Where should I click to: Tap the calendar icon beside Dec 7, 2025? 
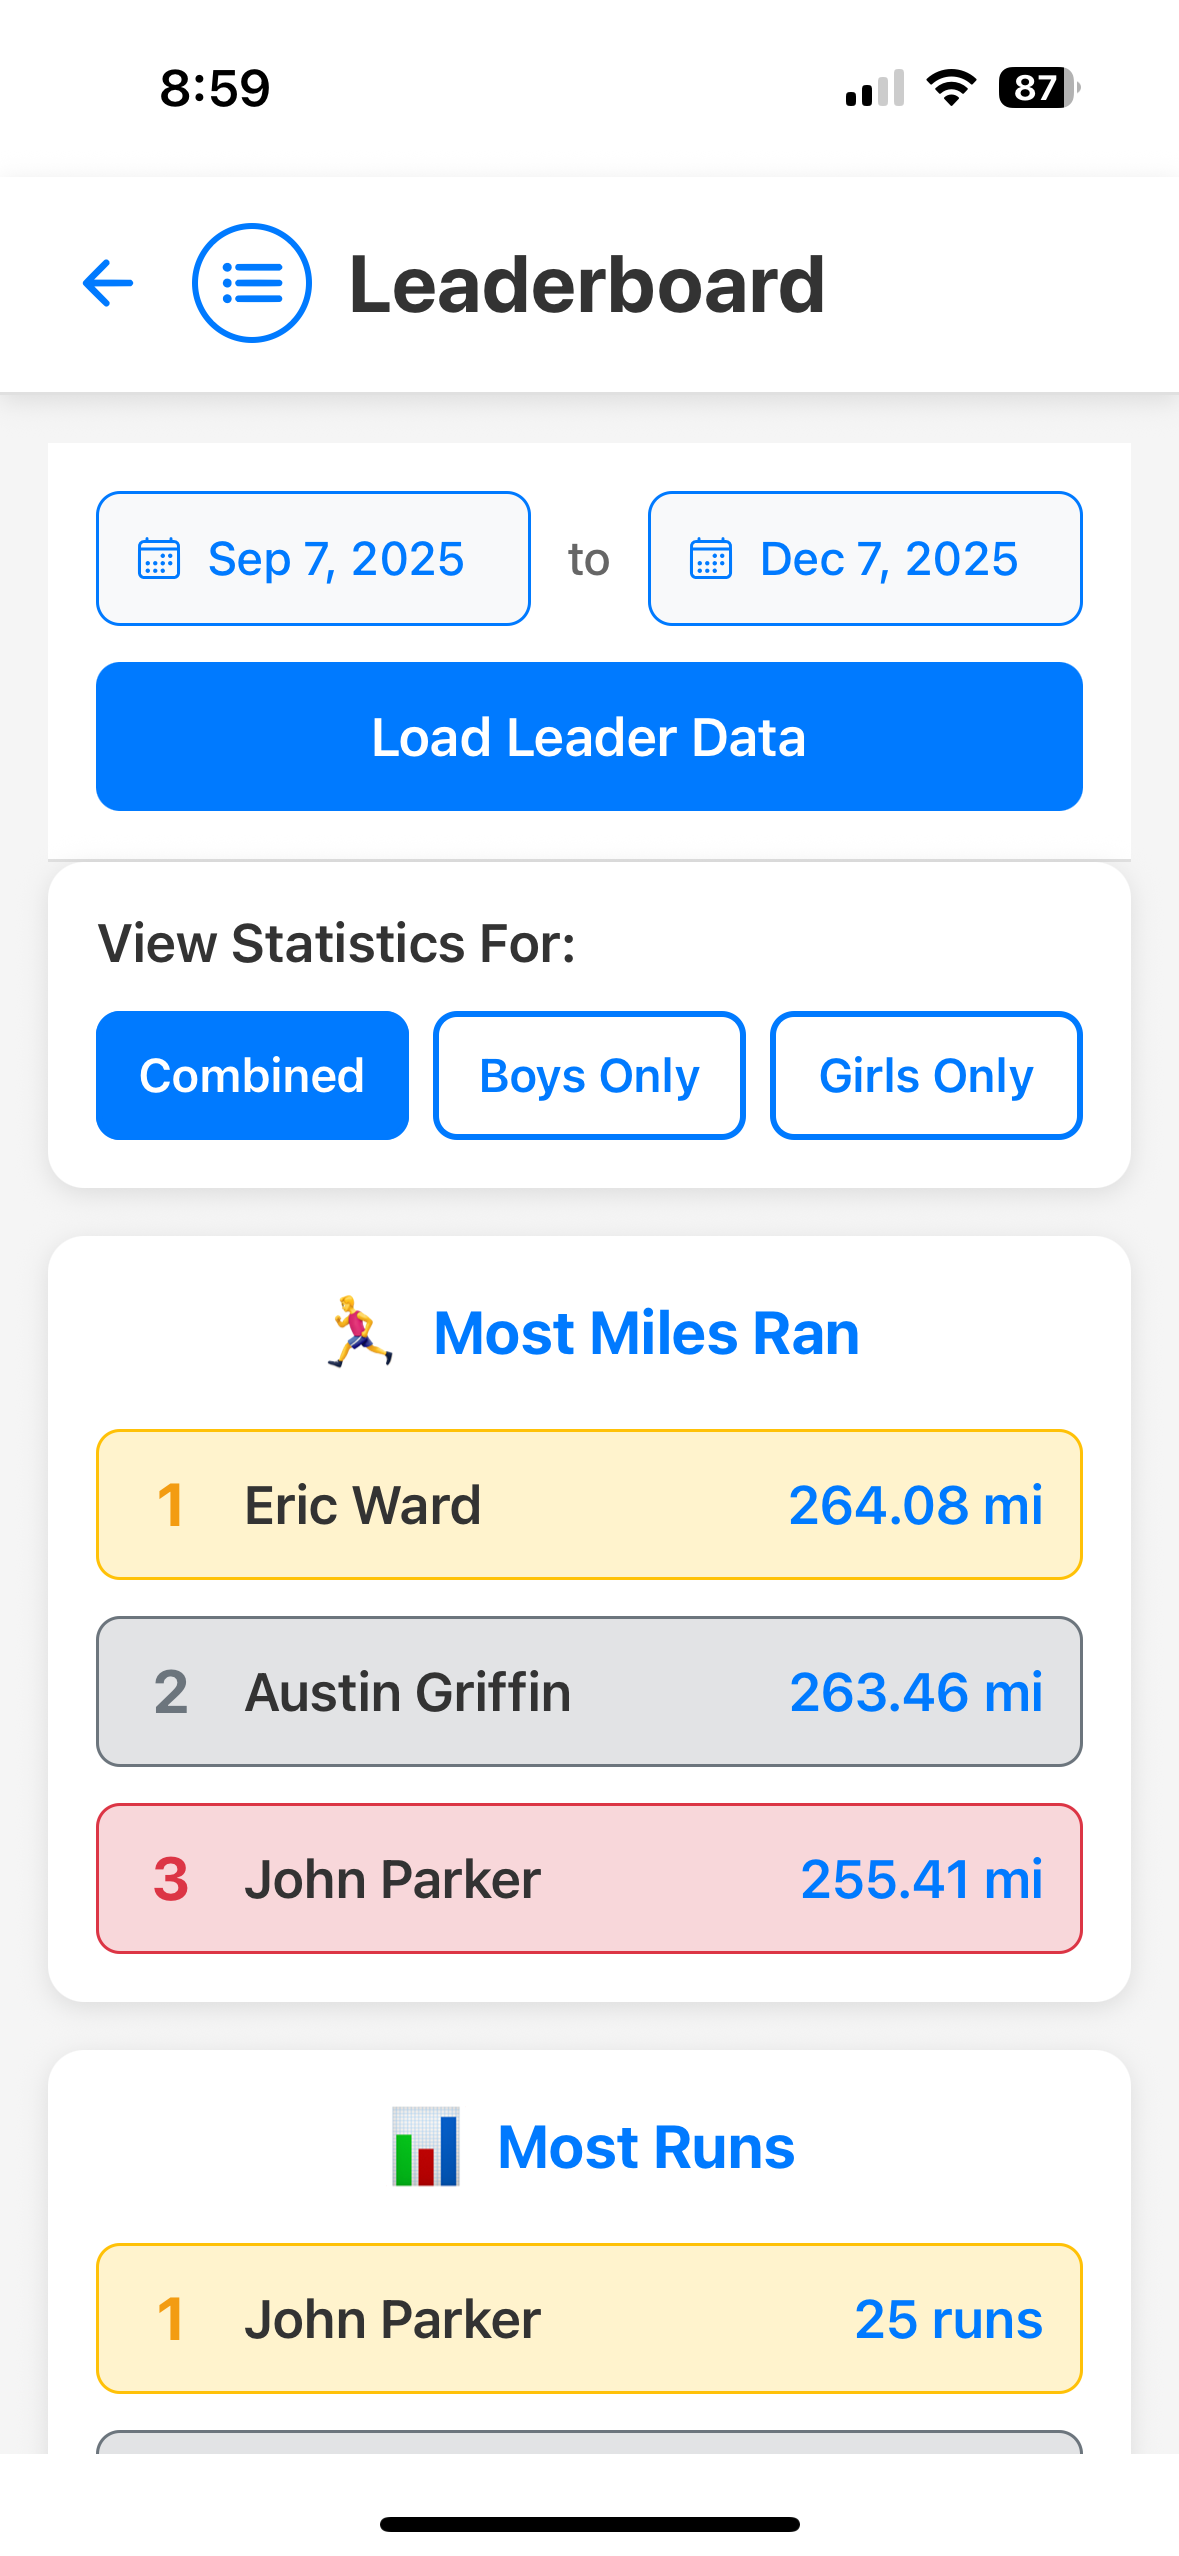tap(711, 559)
